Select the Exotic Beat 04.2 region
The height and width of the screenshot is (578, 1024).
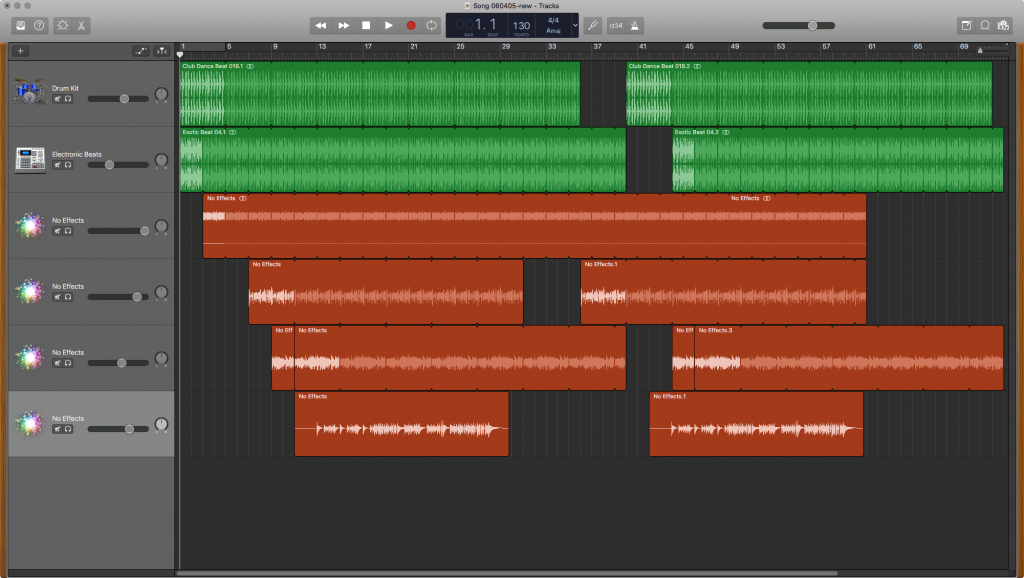pos(838,160)
